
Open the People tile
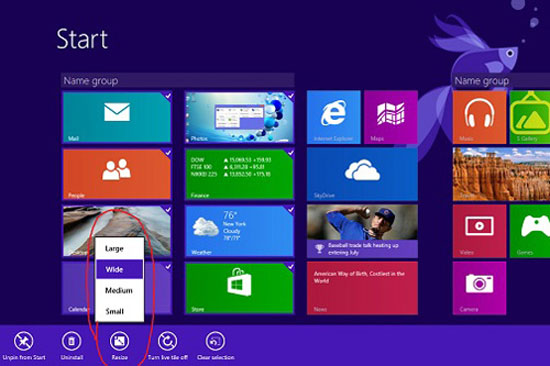coord(117,174)
